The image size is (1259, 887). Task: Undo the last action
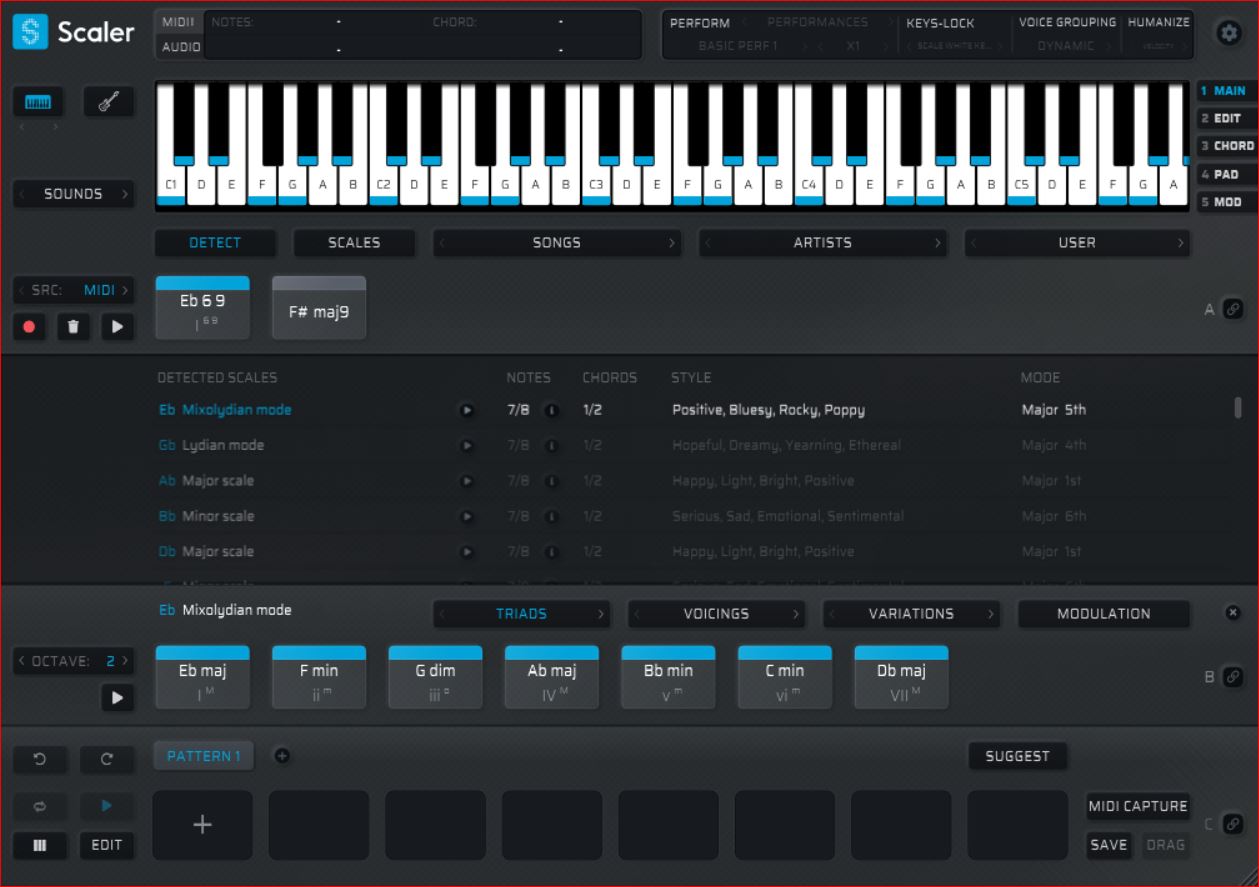point(39,760)
